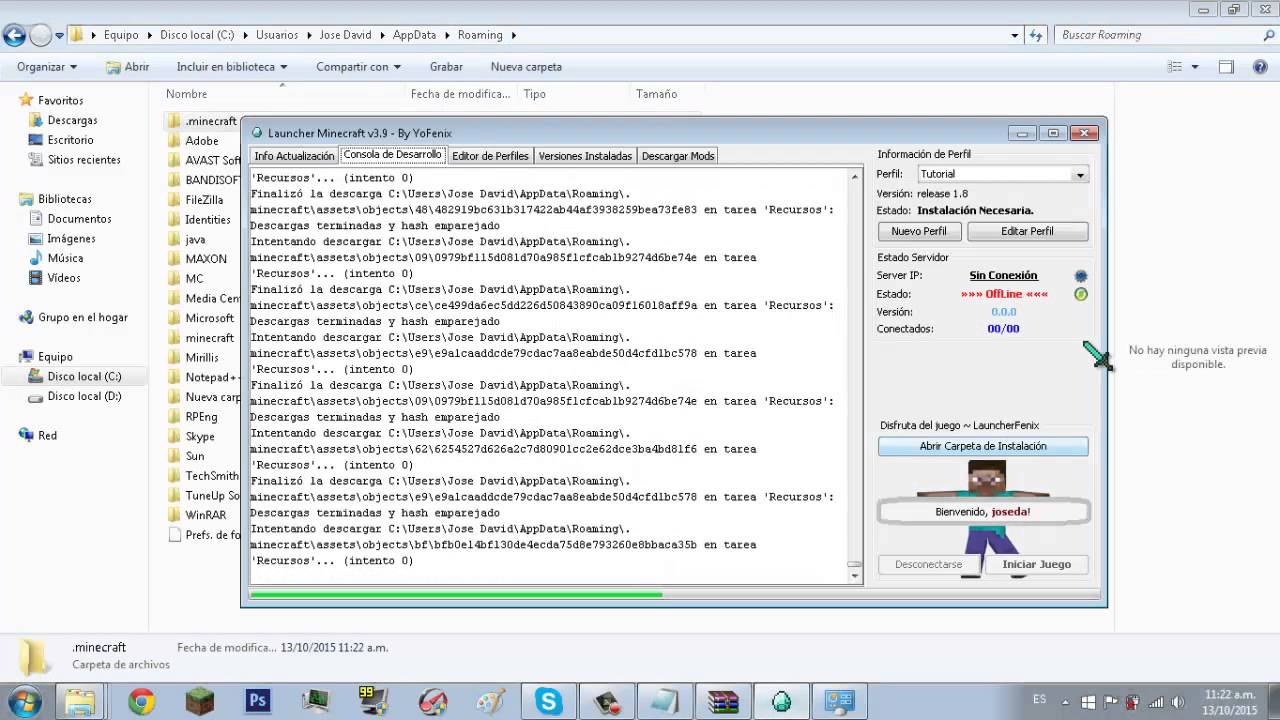Click Jose David in the address breadcrumb

[345, 35]
